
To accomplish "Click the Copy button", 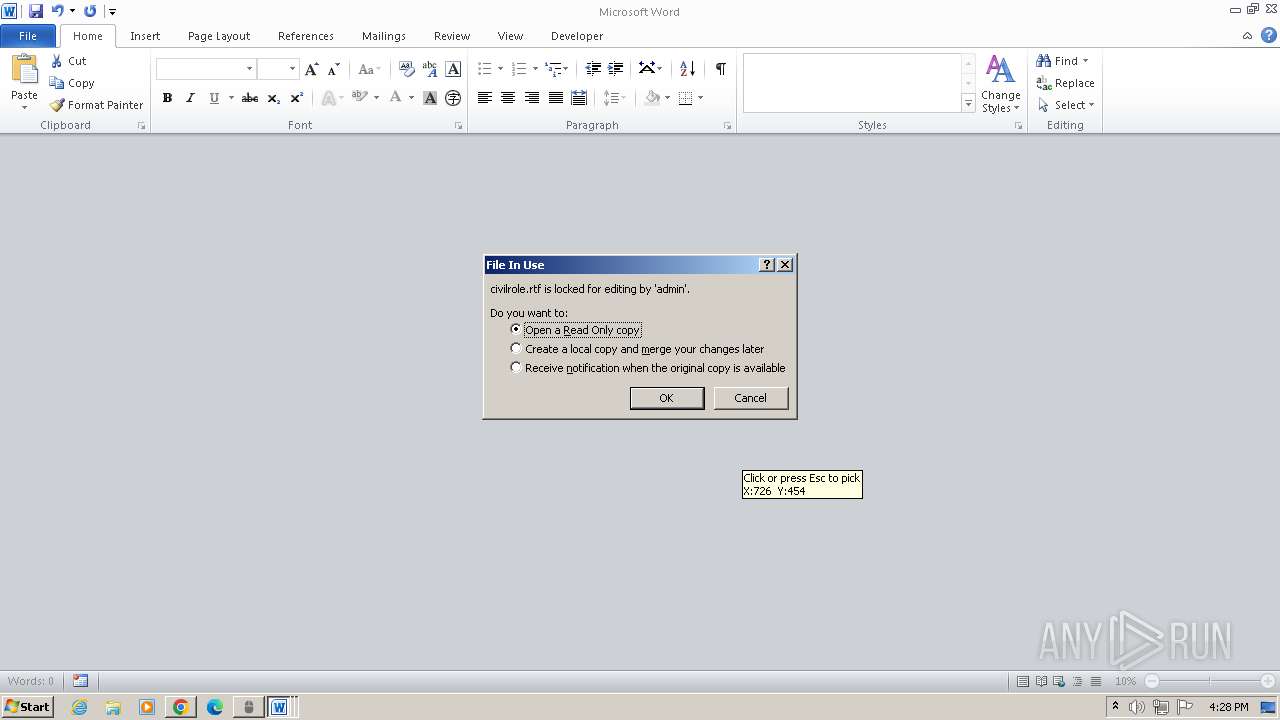I will click(72, 83).
